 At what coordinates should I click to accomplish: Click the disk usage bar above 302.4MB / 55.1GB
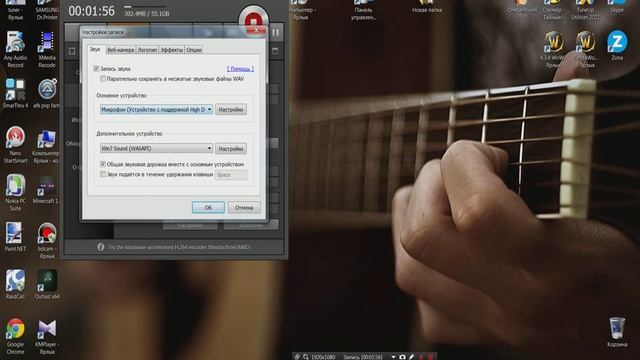[x=146, y=7]
